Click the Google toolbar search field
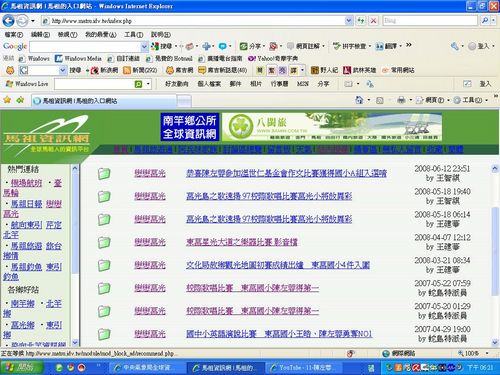 (x=85, y=46)
